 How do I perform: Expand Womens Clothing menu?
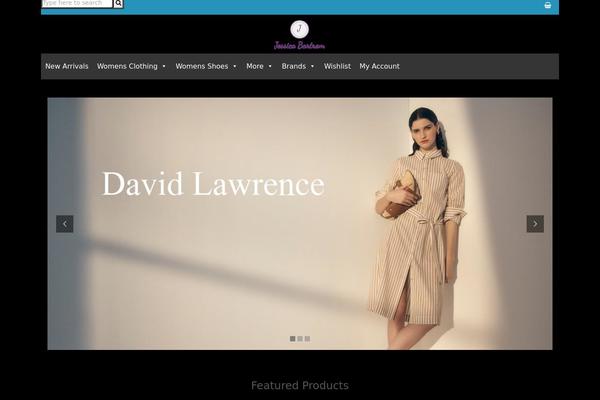pyautogui.click(x=131, y=66)
